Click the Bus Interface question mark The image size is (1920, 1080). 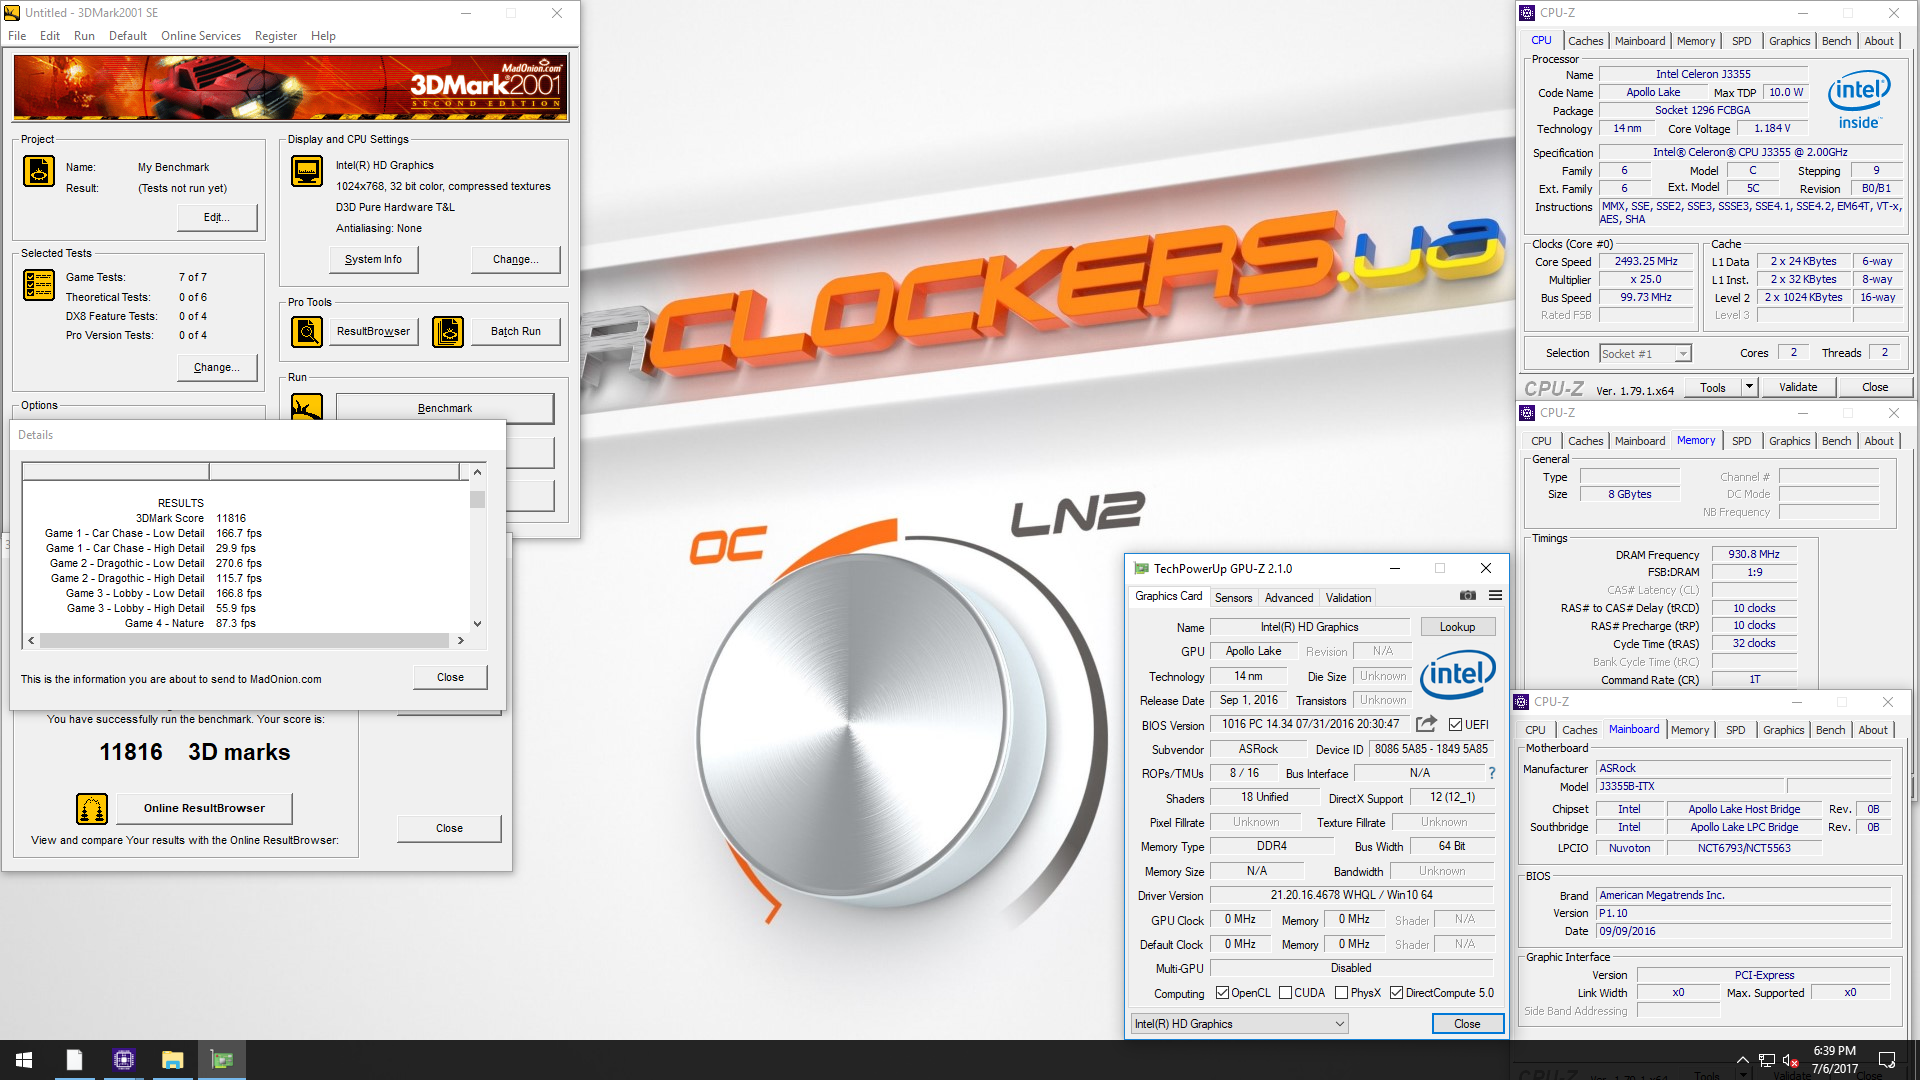(x=1492, y=773)
